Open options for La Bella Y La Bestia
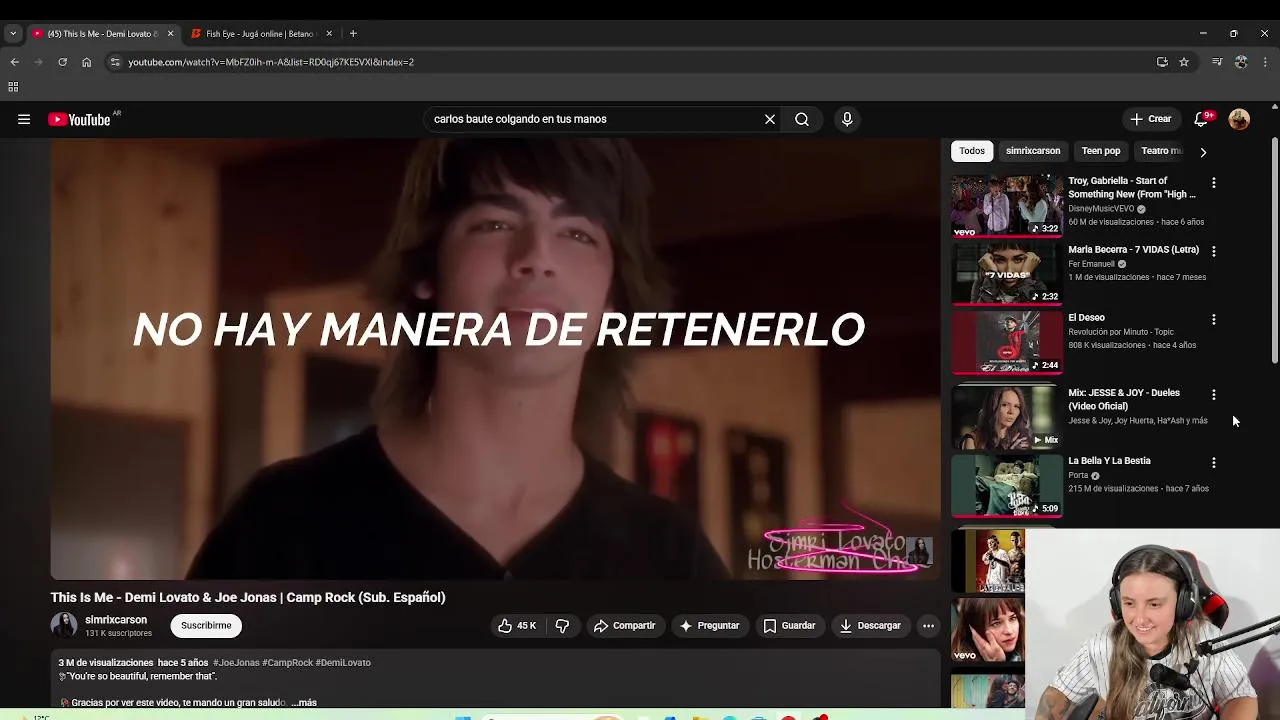The width and height of the screenshot is (1280, 720). coord(1214,463)
